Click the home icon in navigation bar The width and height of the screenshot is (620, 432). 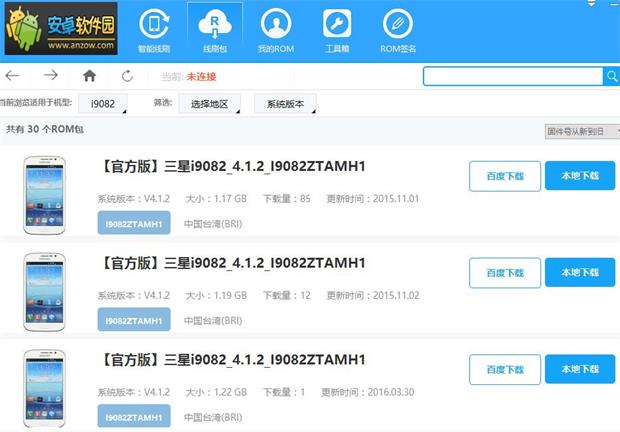click(90, 76)
